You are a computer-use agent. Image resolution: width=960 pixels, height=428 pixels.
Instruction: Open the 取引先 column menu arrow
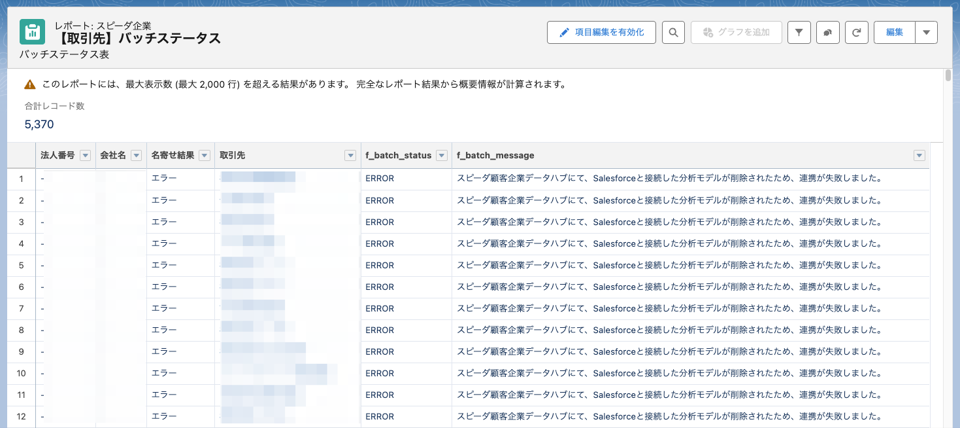[350, 156]
